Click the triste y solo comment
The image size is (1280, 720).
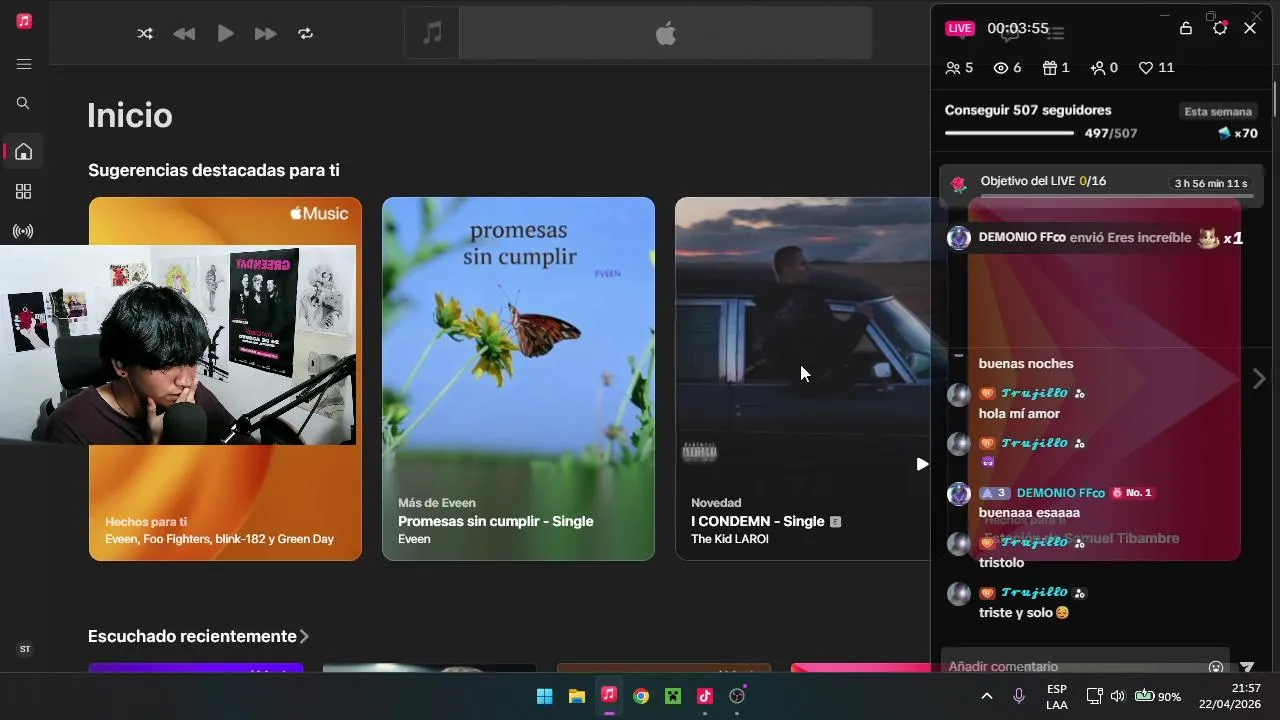coord(1024,613)
